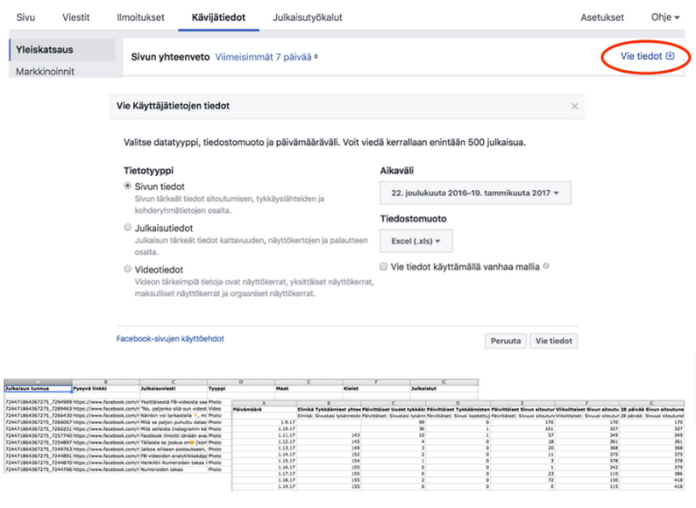The height and width of the screenshot is (508, 696).
Task: Select the Julkaisutiedot radio button
Action: coord(126,227)
